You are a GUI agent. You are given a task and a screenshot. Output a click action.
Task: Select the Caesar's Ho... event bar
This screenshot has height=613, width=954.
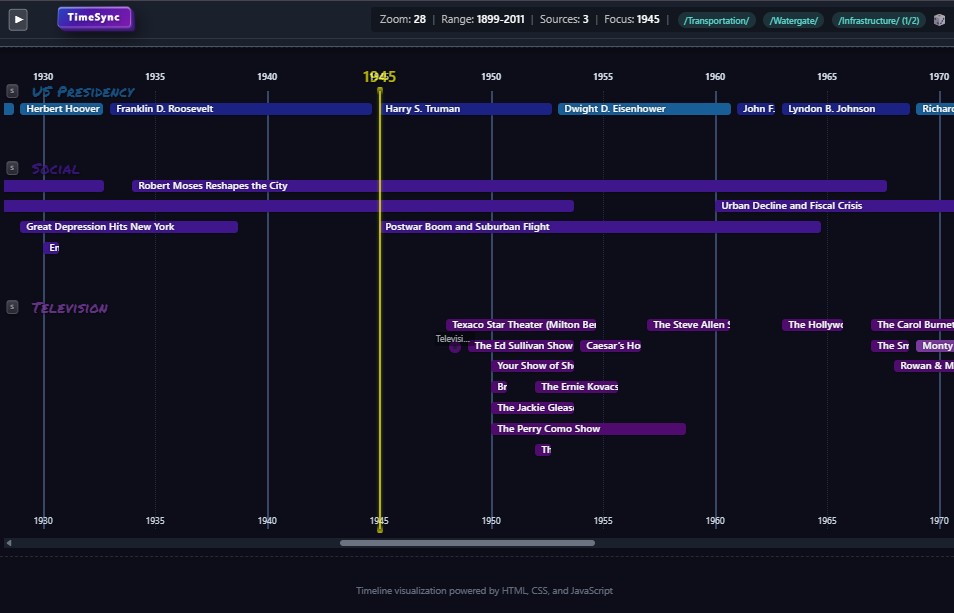click(x=610, y=345)
